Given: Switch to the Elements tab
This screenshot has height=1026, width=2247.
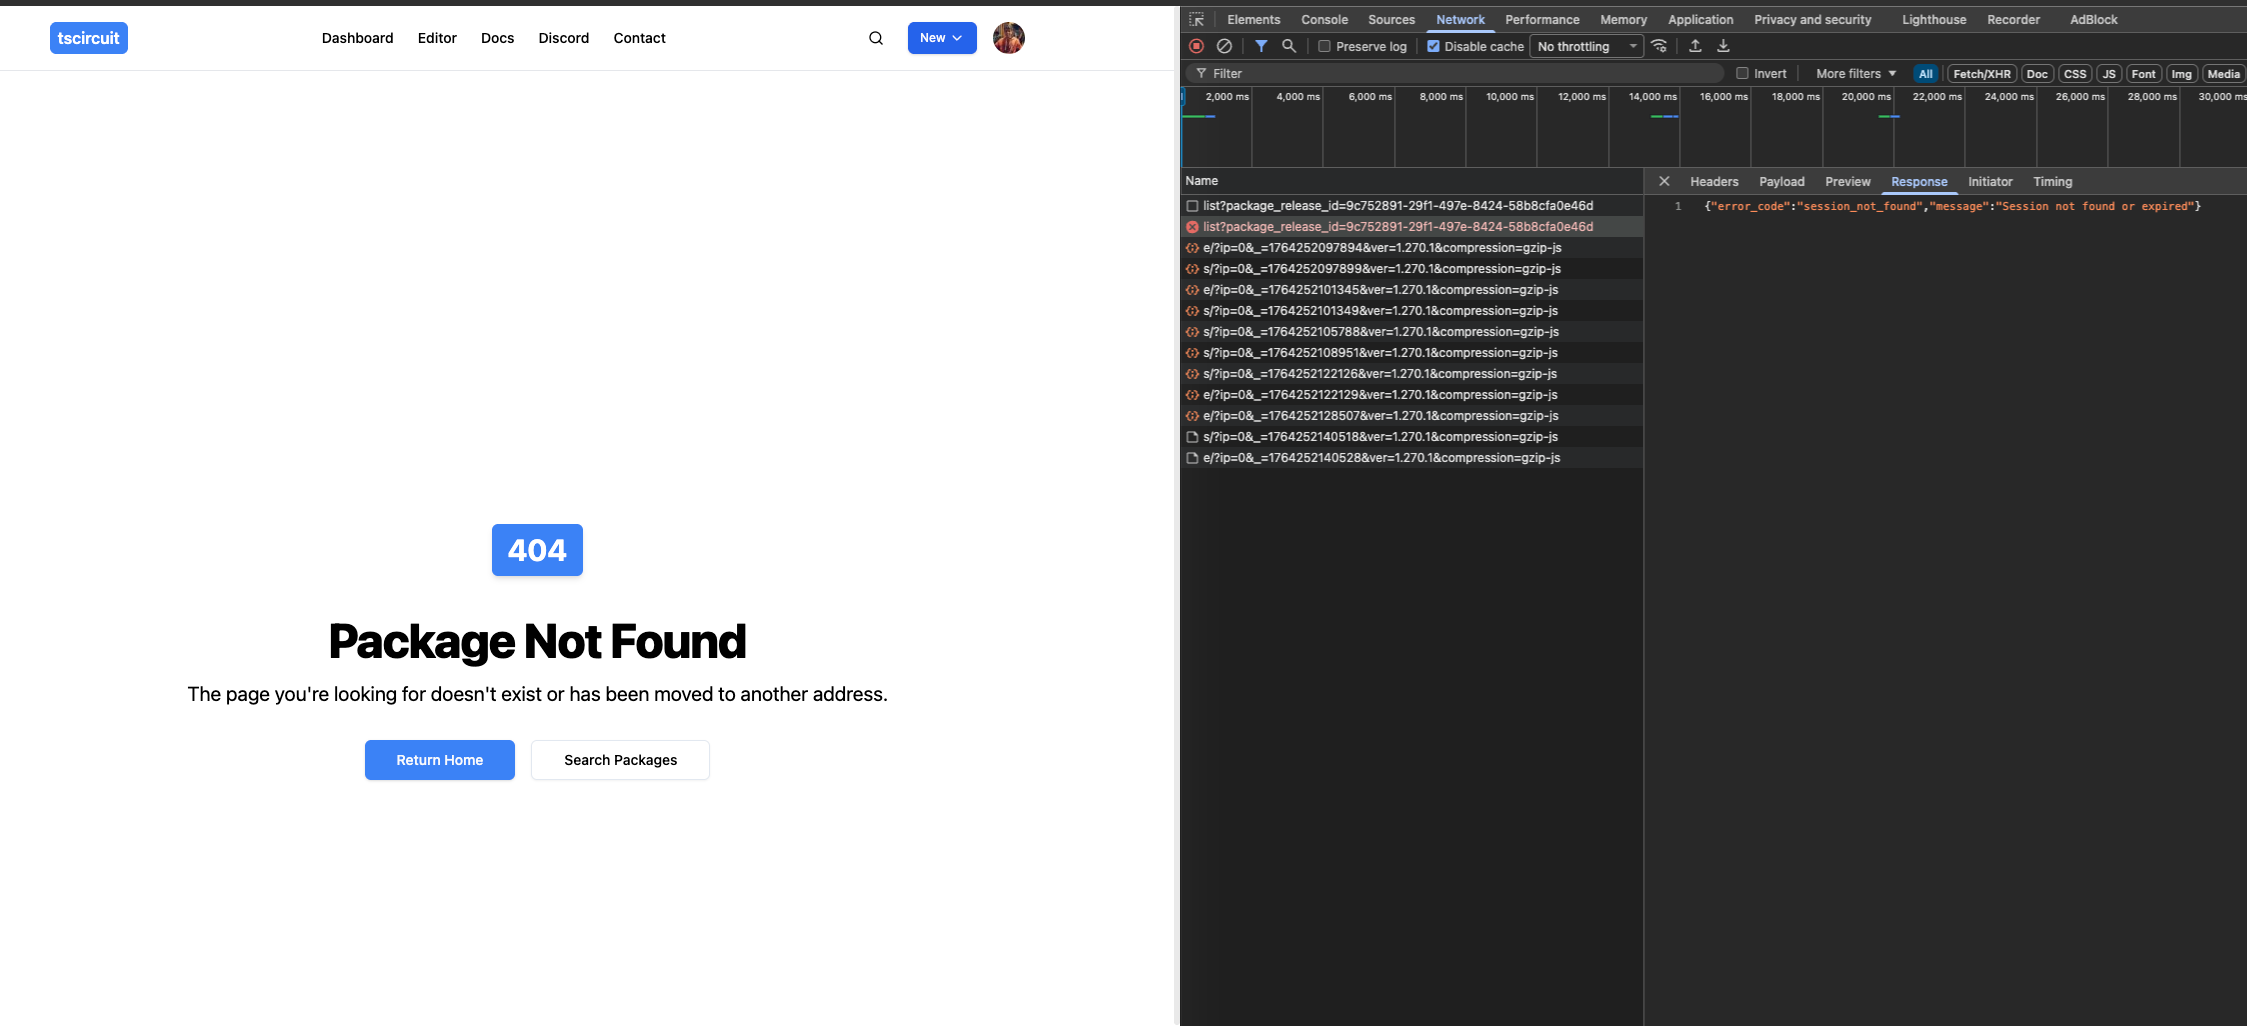Looking at the screenshot, I should 1253,20.
